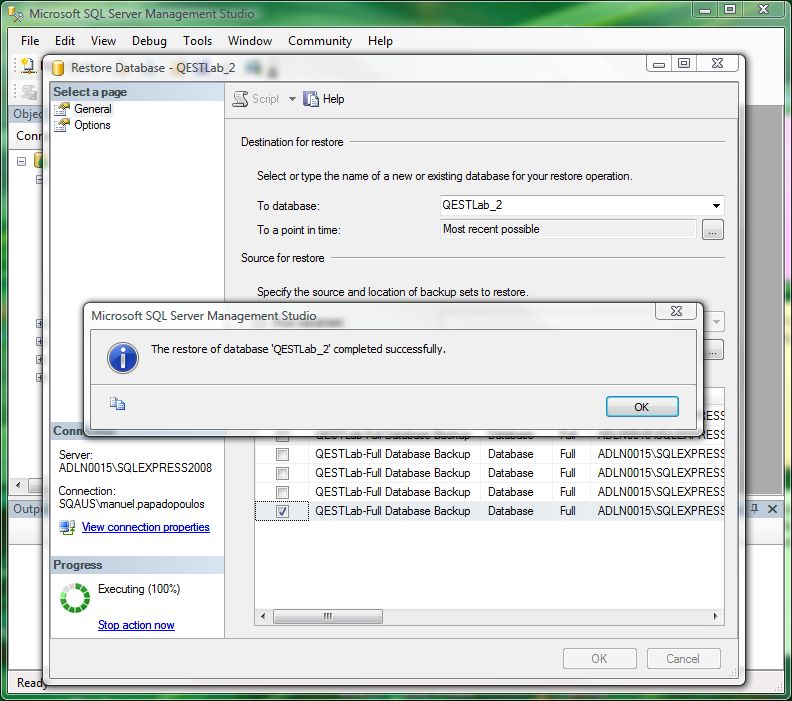792x701 pixels.
Task: Collapse the top Object Explorer tree node
Action: 21,161
